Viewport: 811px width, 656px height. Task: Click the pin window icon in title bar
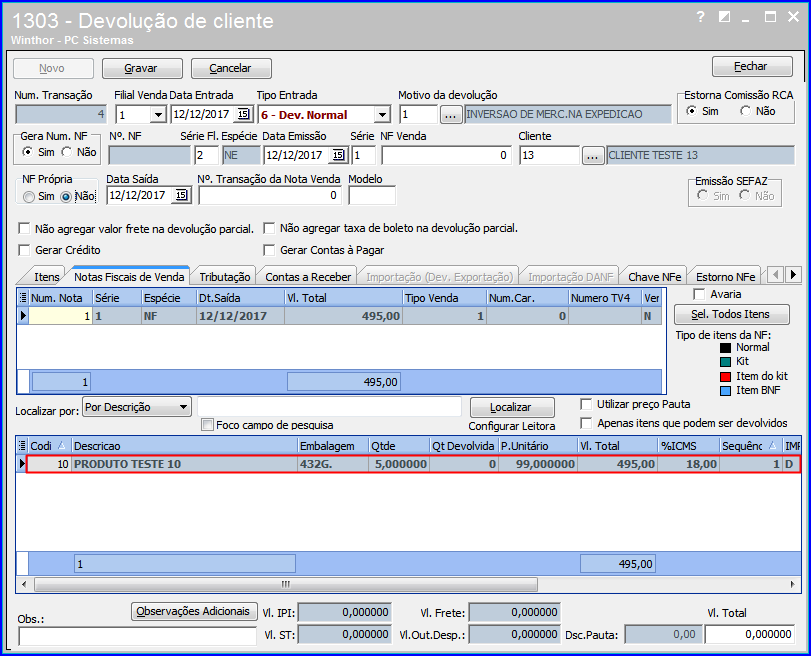[724, 17]
